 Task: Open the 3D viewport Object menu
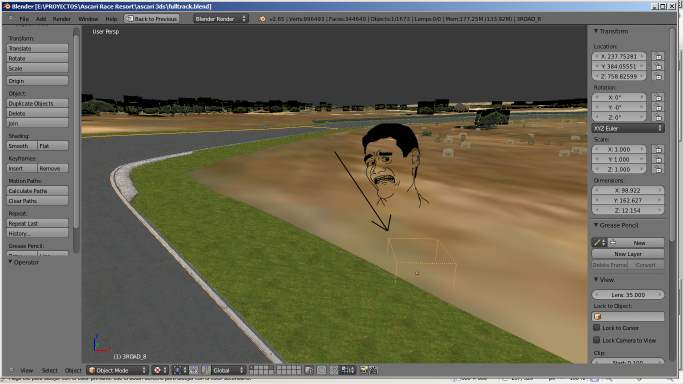73,371
